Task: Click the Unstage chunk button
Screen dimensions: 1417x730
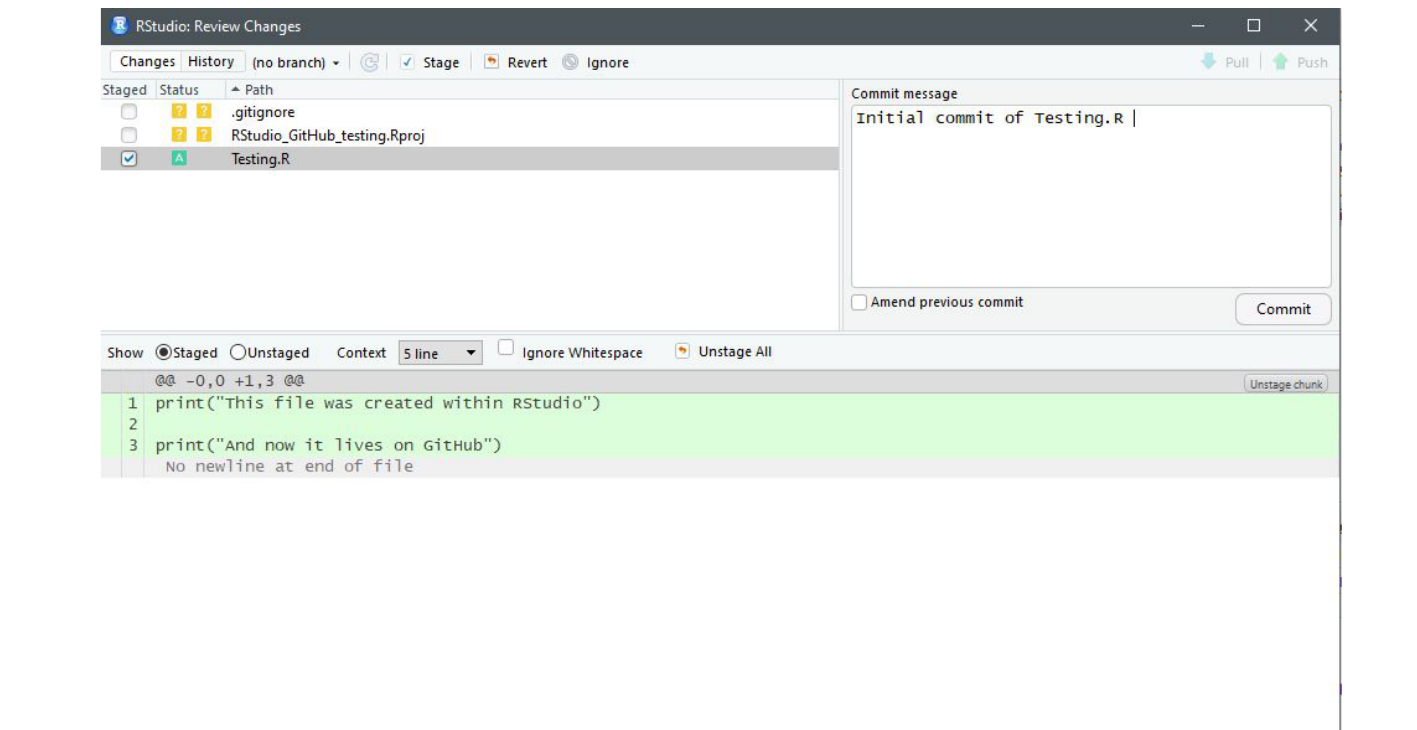Action: pos(1286,384)
